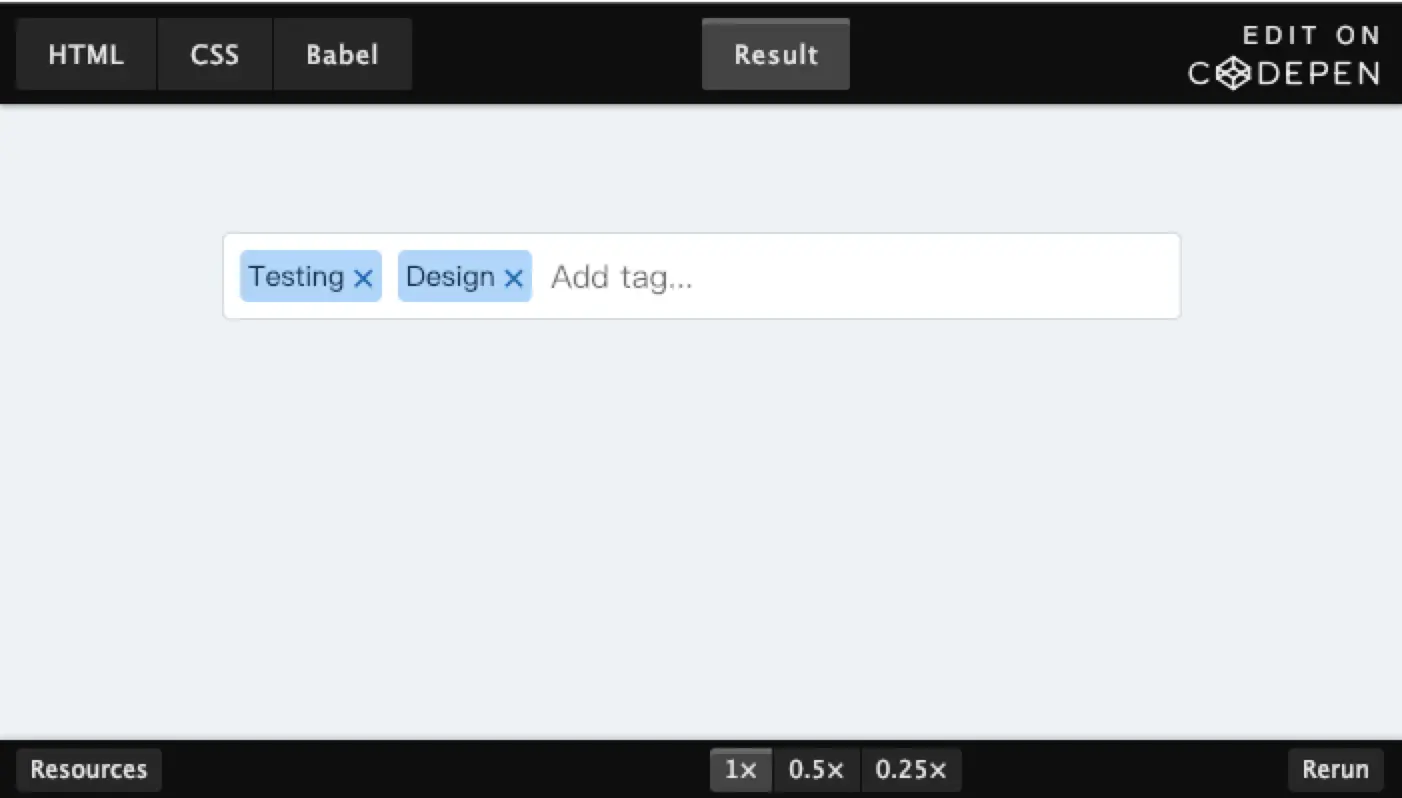
Task: Set preview zoom to 1x
Action: coord(741,770)
